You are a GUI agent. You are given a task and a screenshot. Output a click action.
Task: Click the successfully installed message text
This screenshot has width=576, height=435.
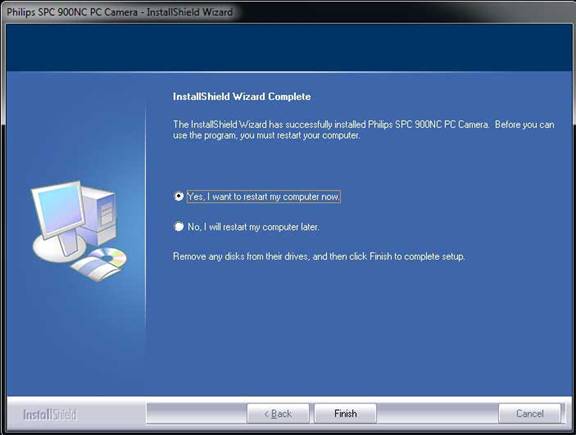tap(363, 130)
